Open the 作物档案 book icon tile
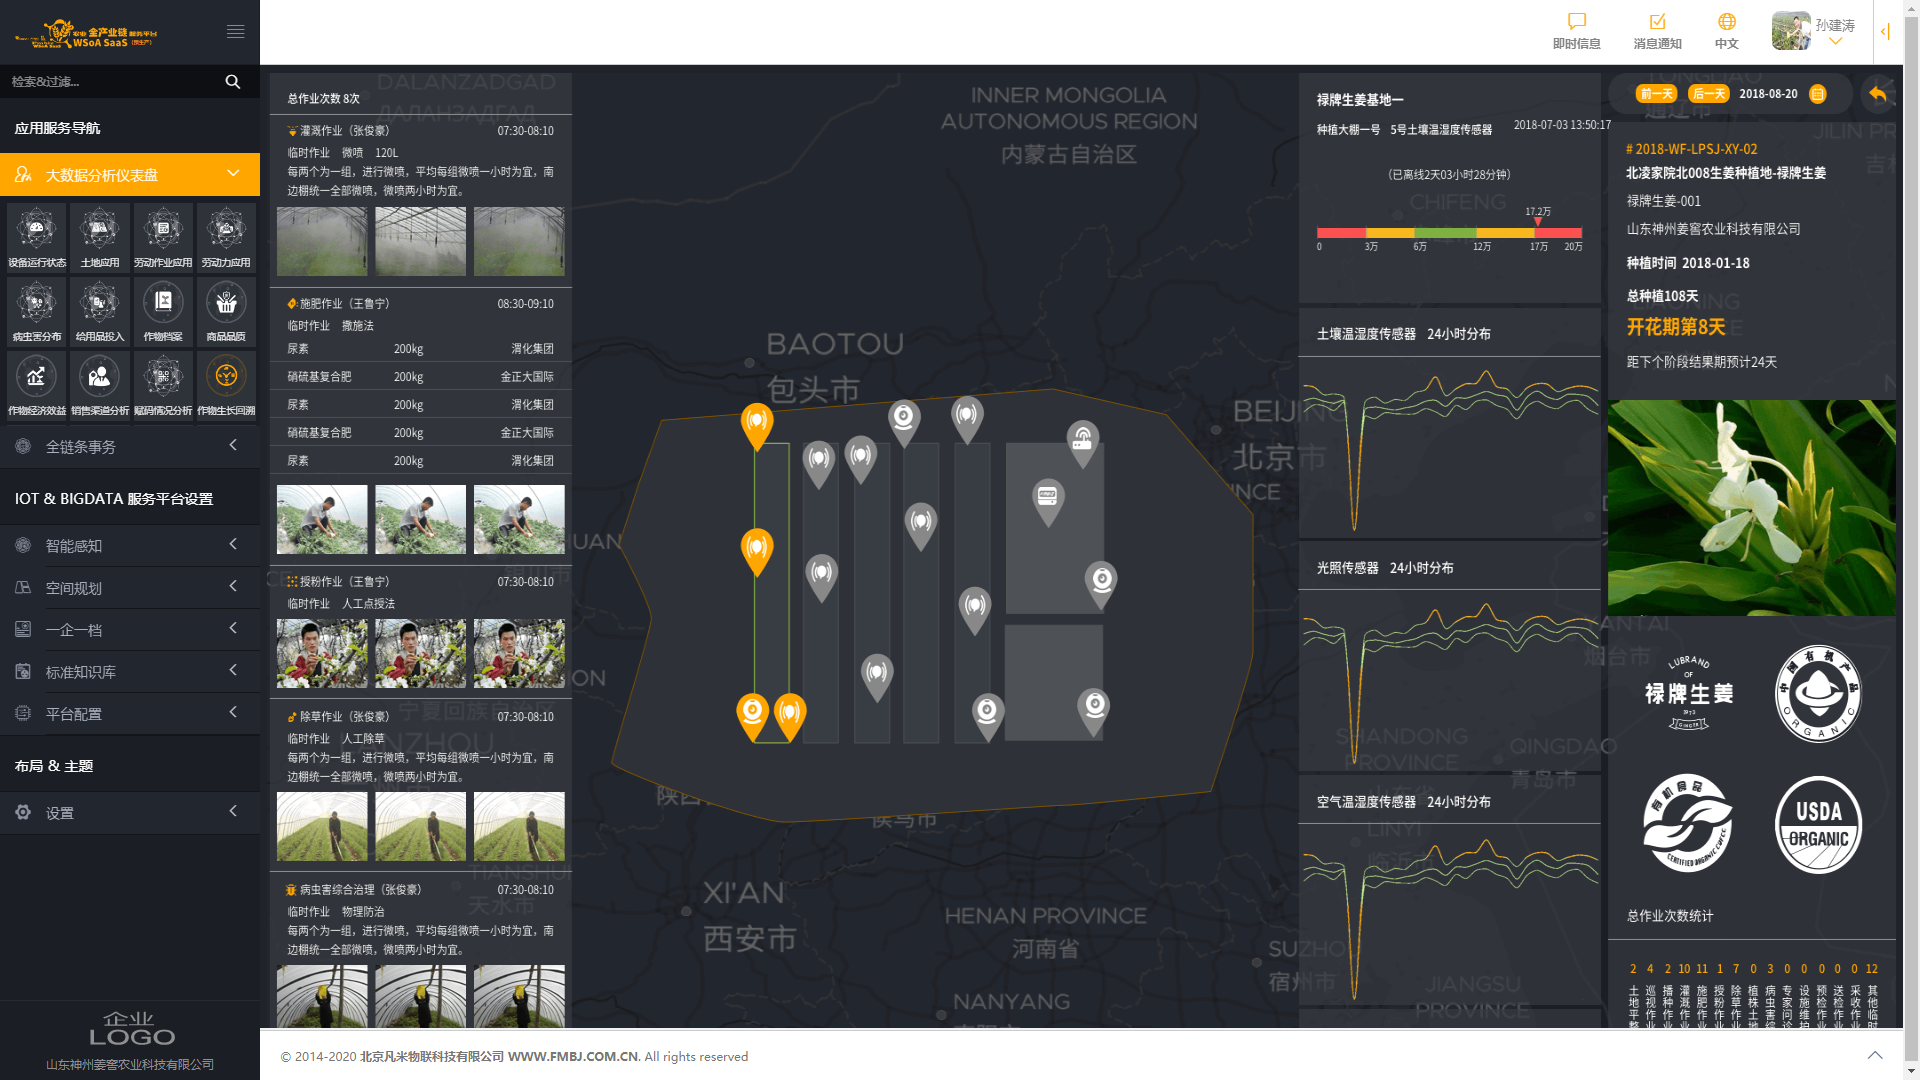 (x=163, y=311)
